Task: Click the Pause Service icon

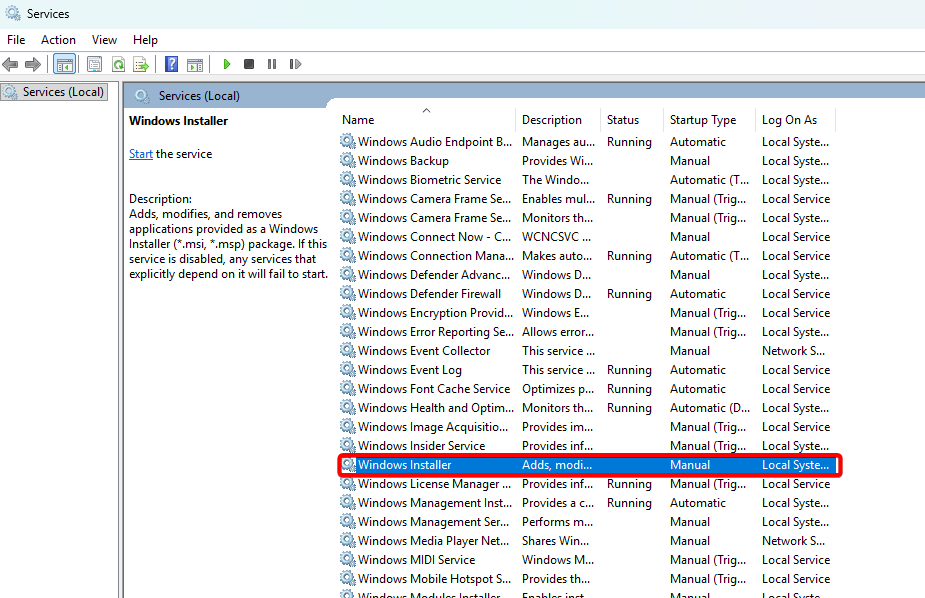Action: point(272,64)
